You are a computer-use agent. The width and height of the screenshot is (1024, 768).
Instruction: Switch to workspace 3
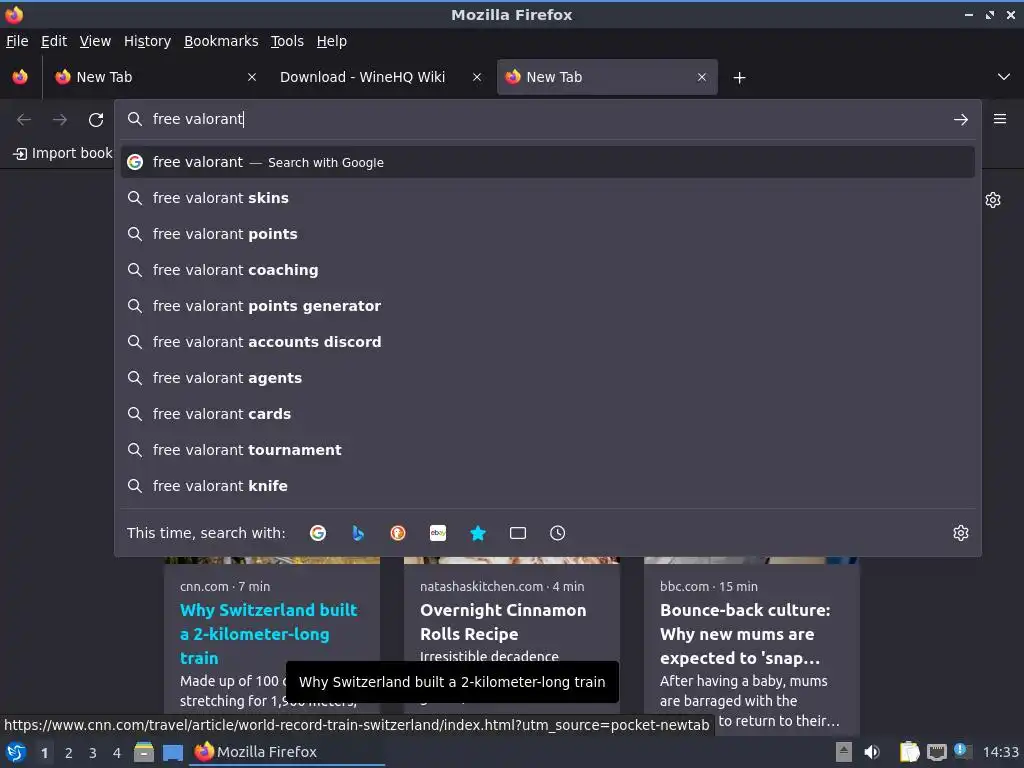(93, 753)
